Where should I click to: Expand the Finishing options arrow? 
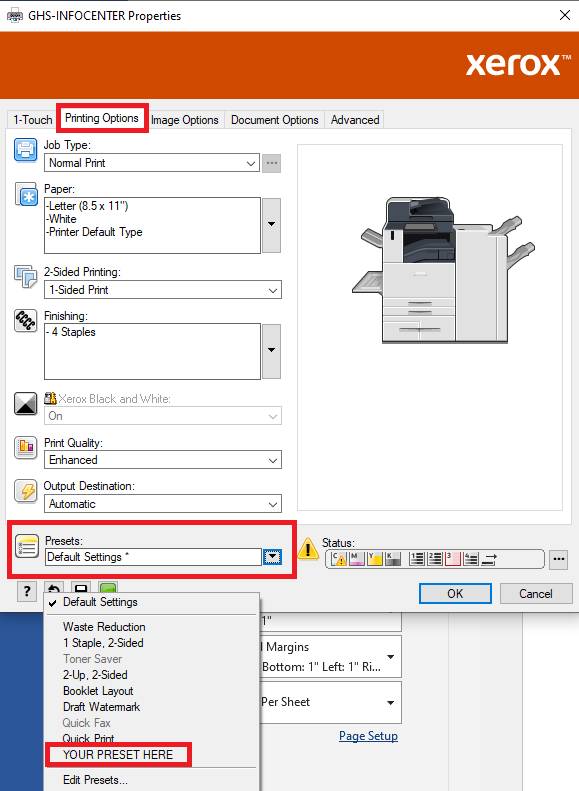271,351
